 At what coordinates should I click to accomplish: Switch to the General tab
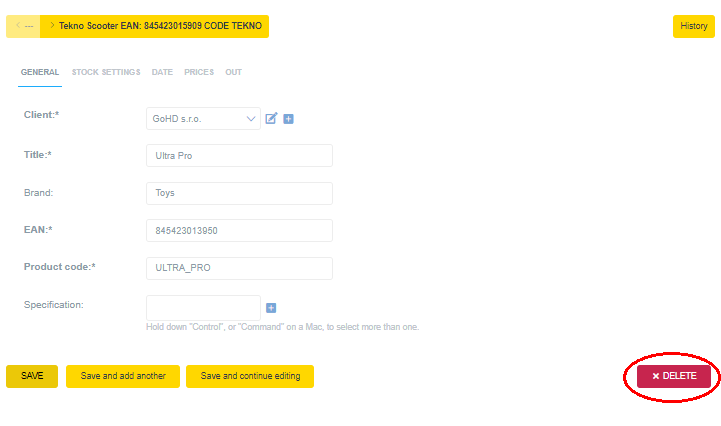click(x=40, y=72)
